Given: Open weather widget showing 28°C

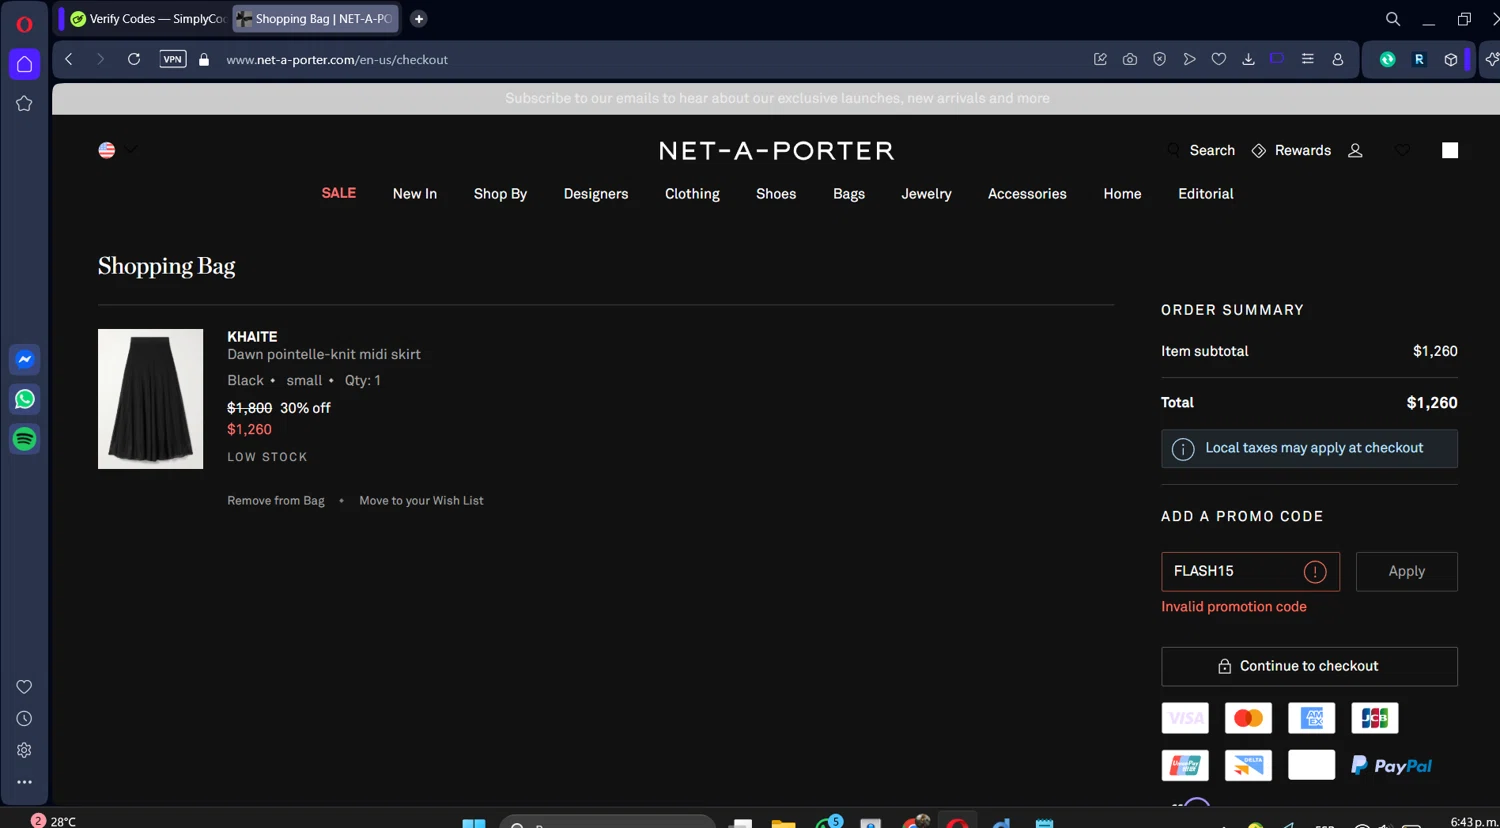Looking at the screenshot, I should click(54, 821).
